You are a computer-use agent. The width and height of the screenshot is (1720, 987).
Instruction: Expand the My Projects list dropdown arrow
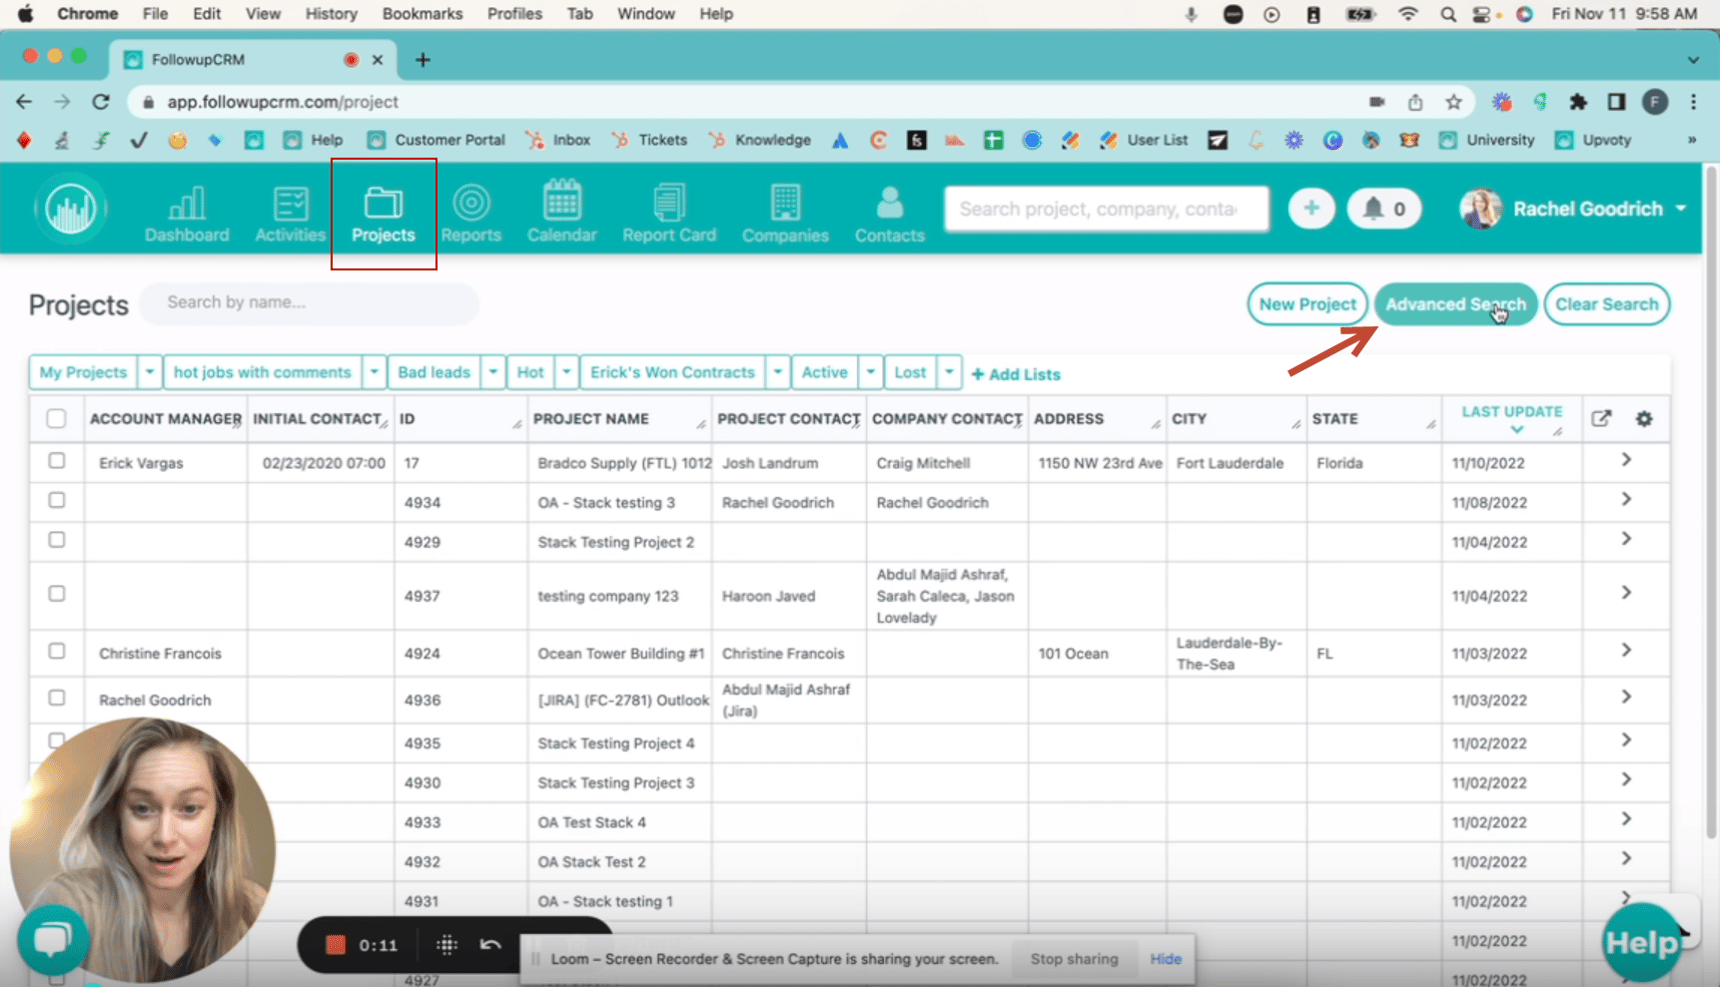pos(150,372)
